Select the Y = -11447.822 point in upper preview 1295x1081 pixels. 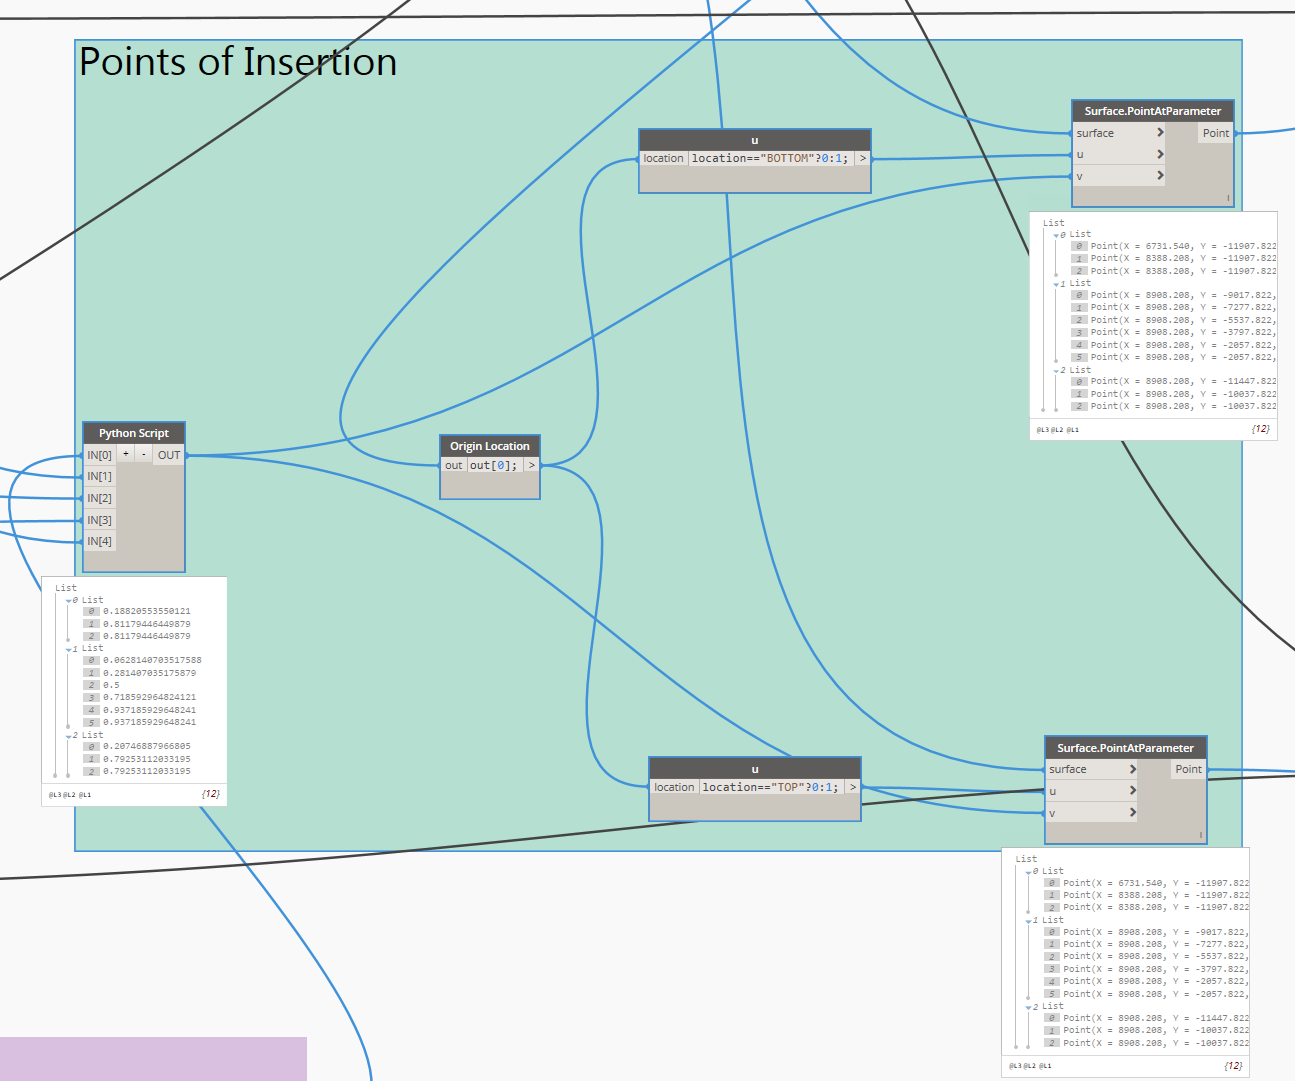[1183, 381]
